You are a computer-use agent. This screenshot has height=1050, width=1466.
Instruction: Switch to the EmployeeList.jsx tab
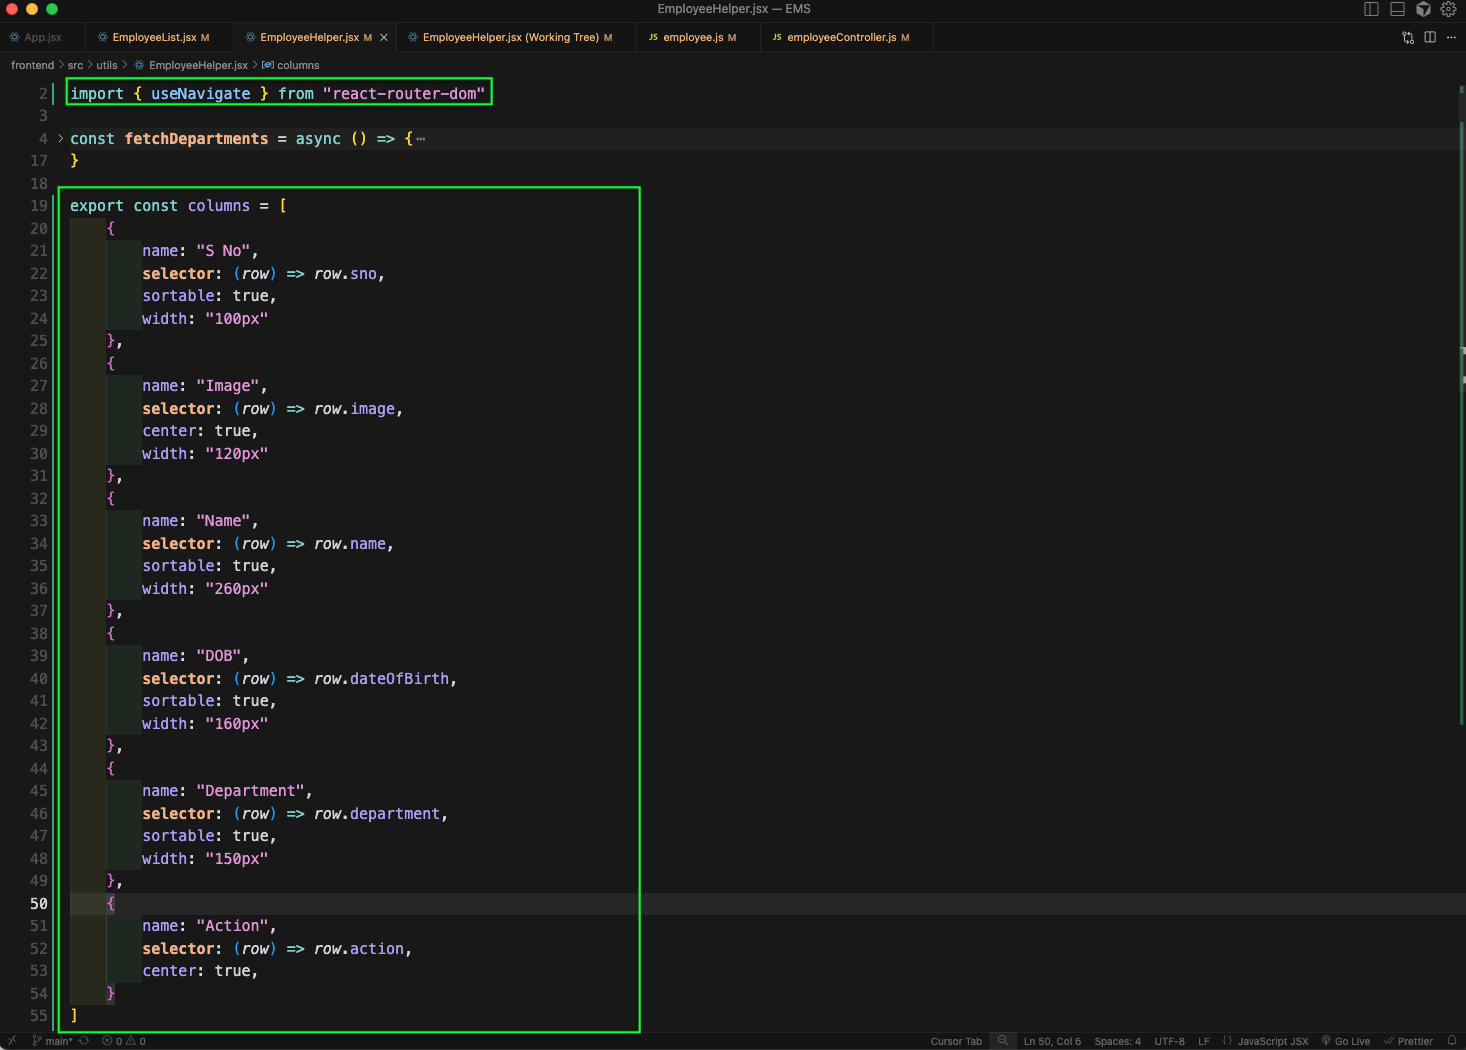coord(154,38)
